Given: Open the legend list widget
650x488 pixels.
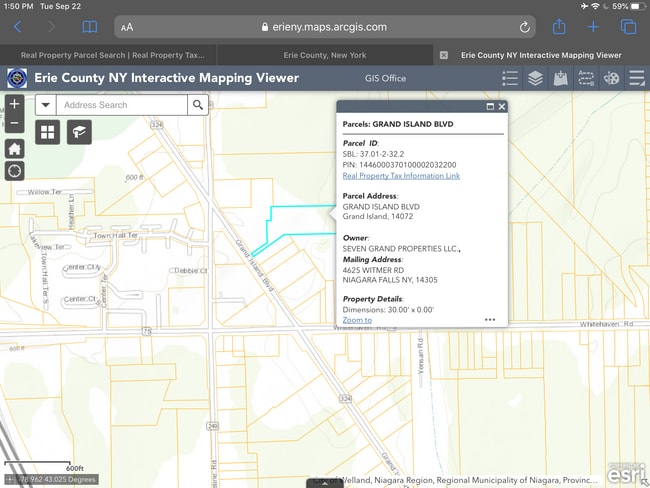Looking at the screenshot, I should (510, 79).
